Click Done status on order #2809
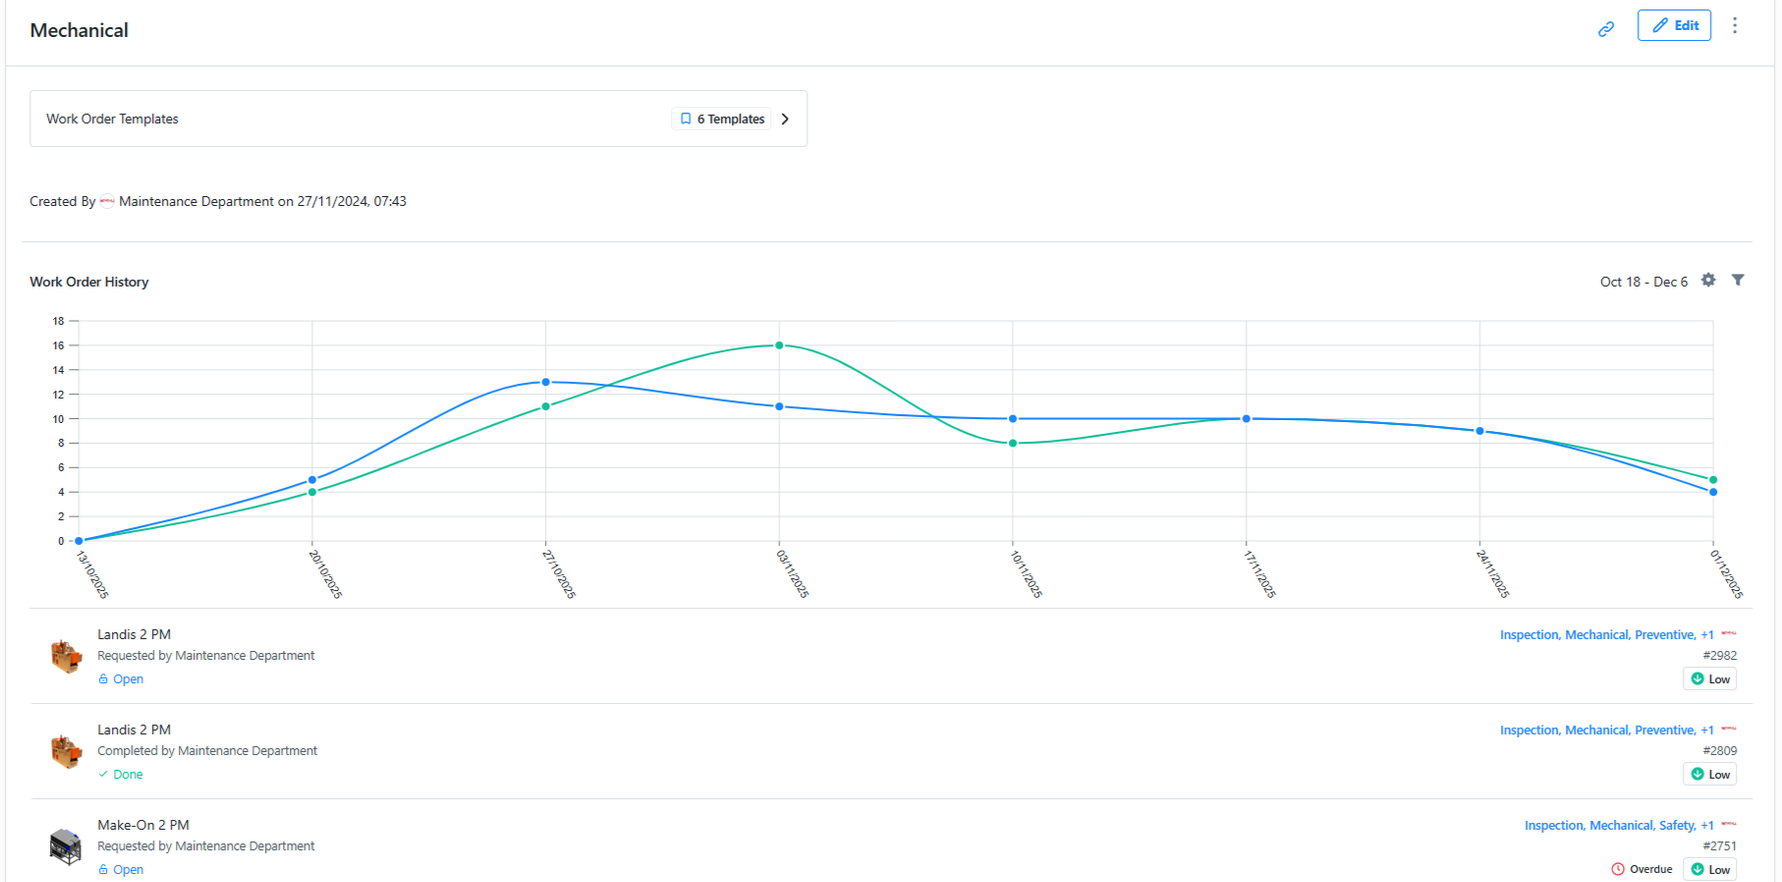Viewport: 1782px width, 882px height. [121, 774]
